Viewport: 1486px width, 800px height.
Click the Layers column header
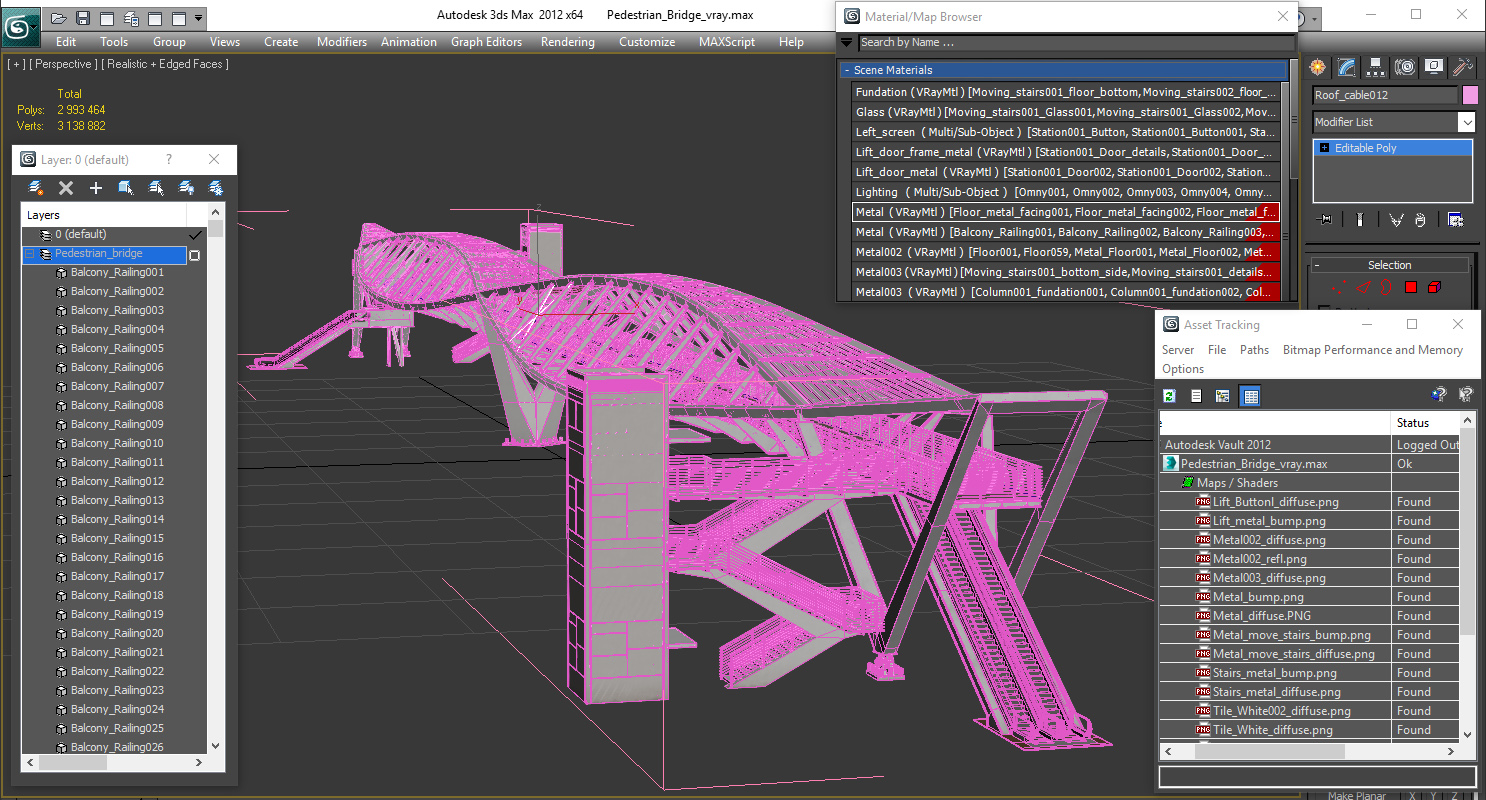104,215
